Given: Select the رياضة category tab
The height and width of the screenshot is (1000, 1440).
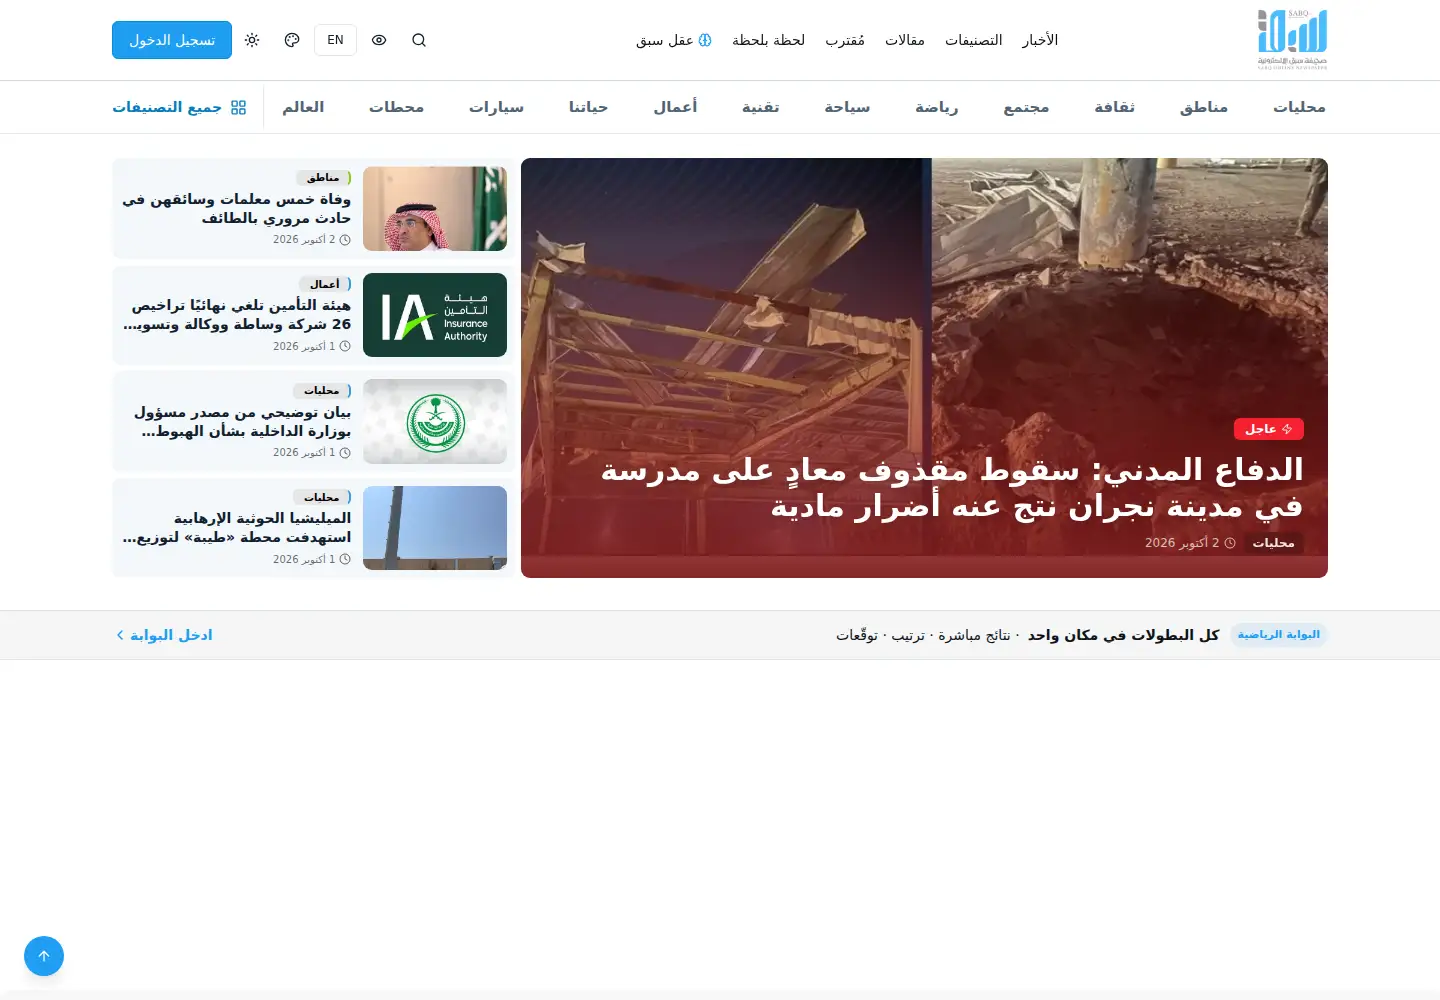Looking at the screenshot, I should 936,107.
